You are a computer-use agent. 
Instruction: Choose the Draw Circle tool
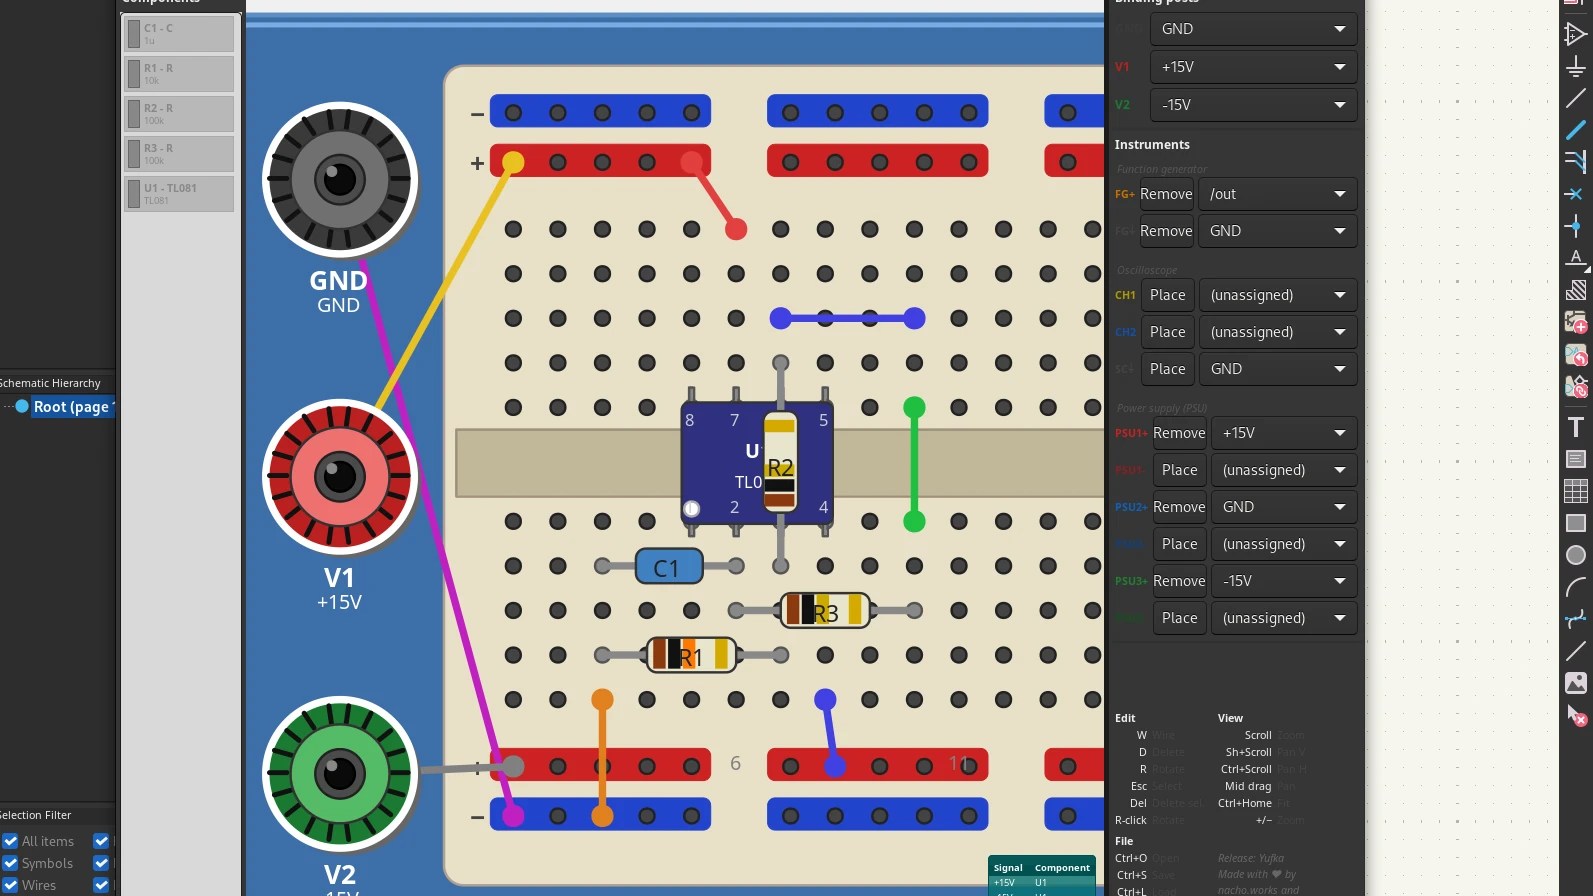[x=1576, y=555]
